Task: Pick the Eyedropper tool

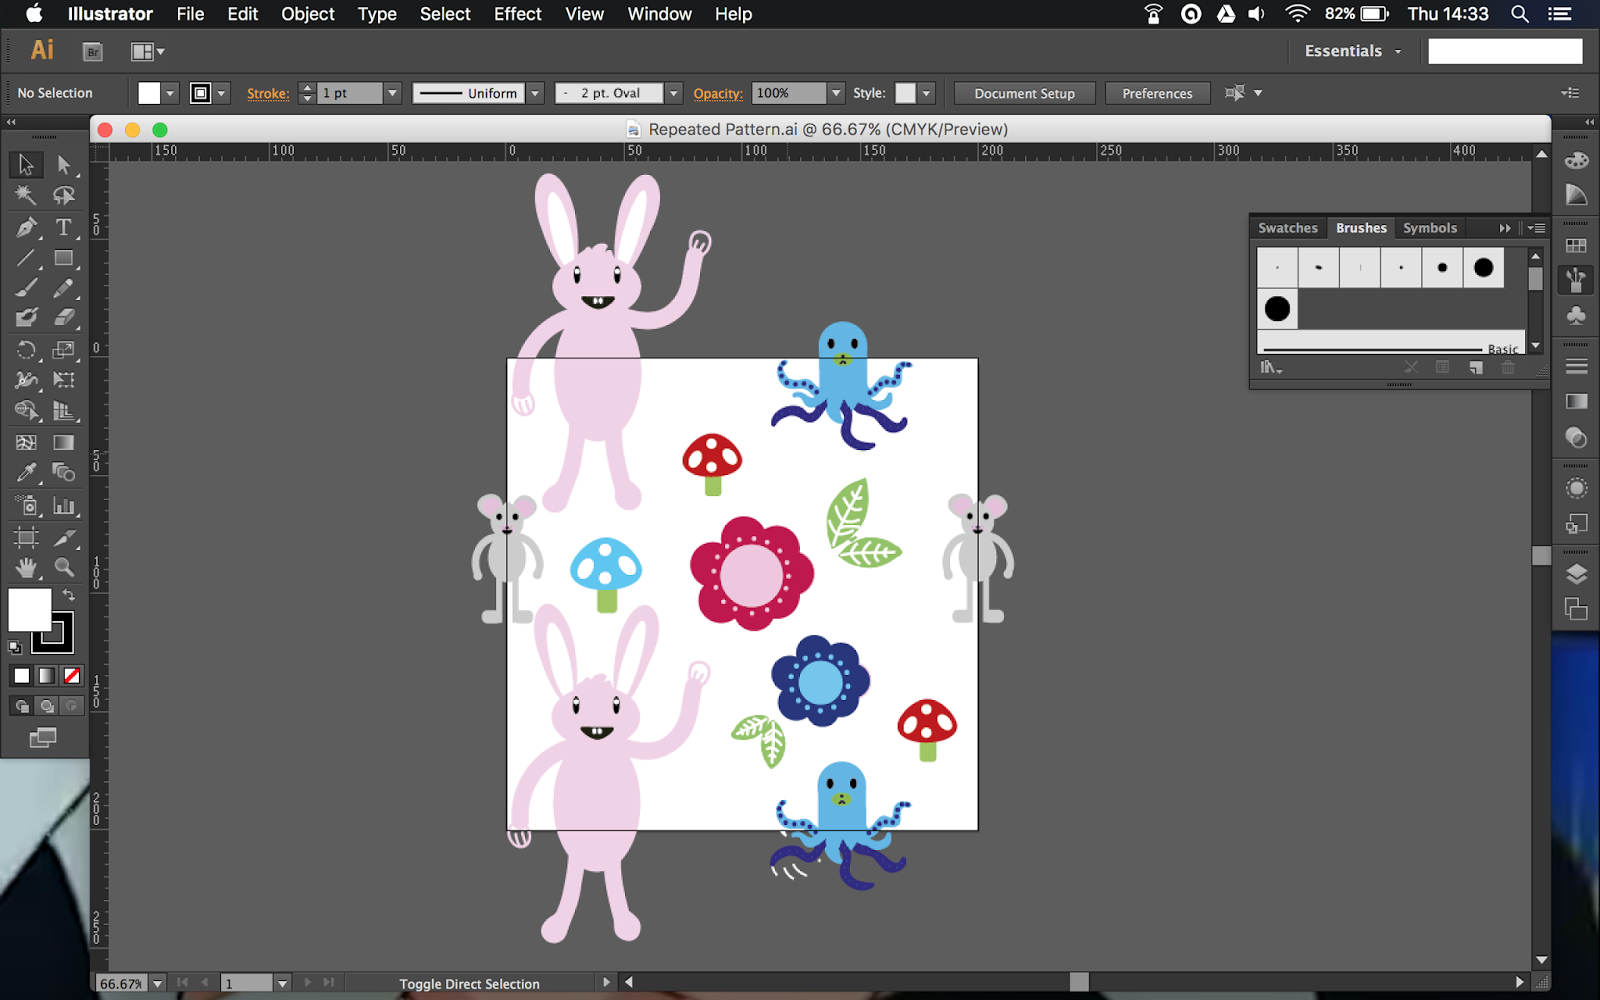Action: tap(26, 472)
